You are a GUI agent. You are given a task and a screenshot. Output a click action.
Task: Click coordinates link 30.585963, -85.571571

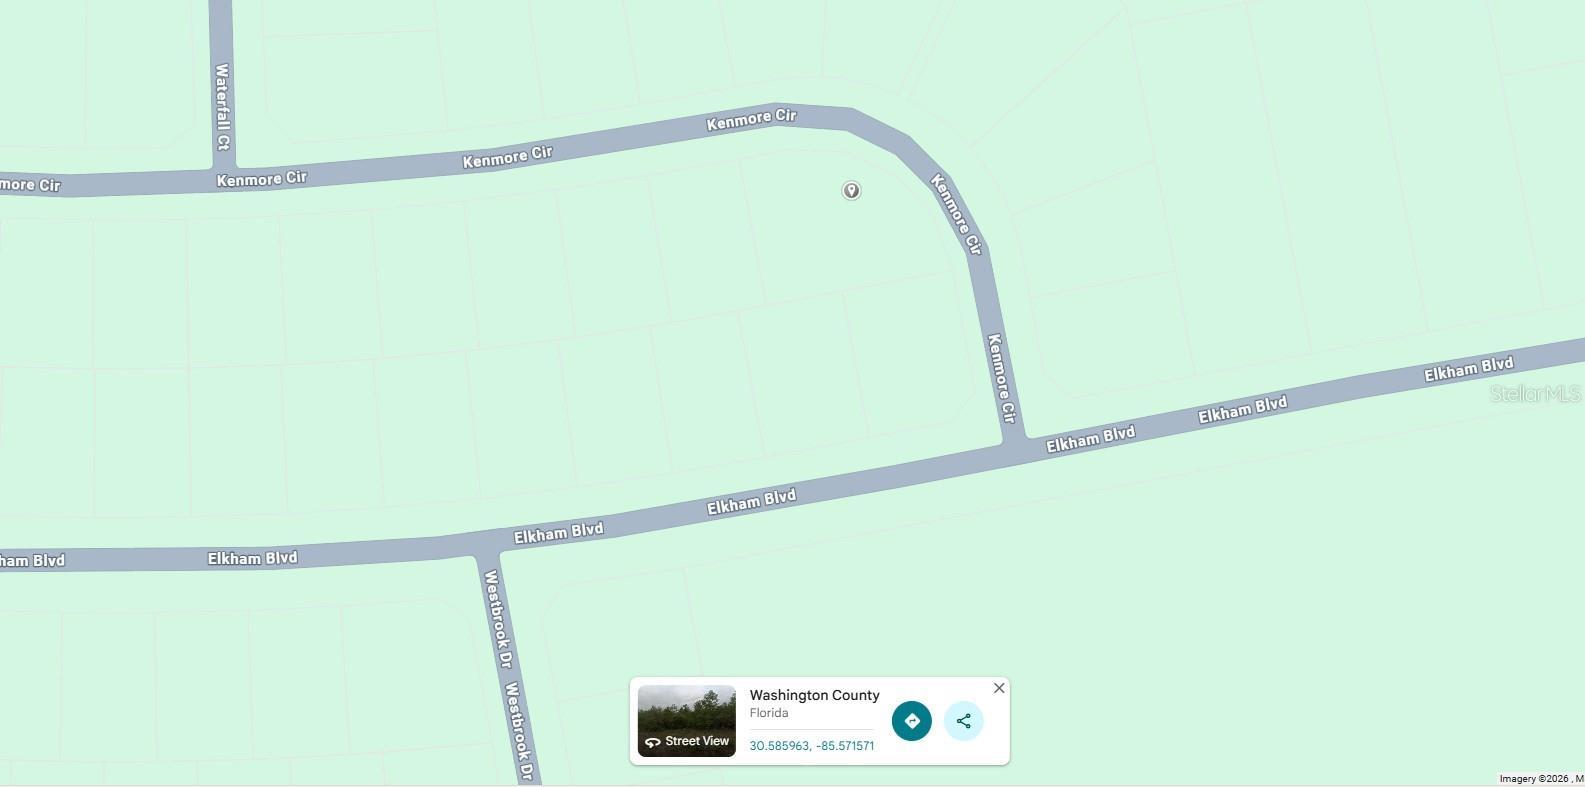(x=812, y=746)
